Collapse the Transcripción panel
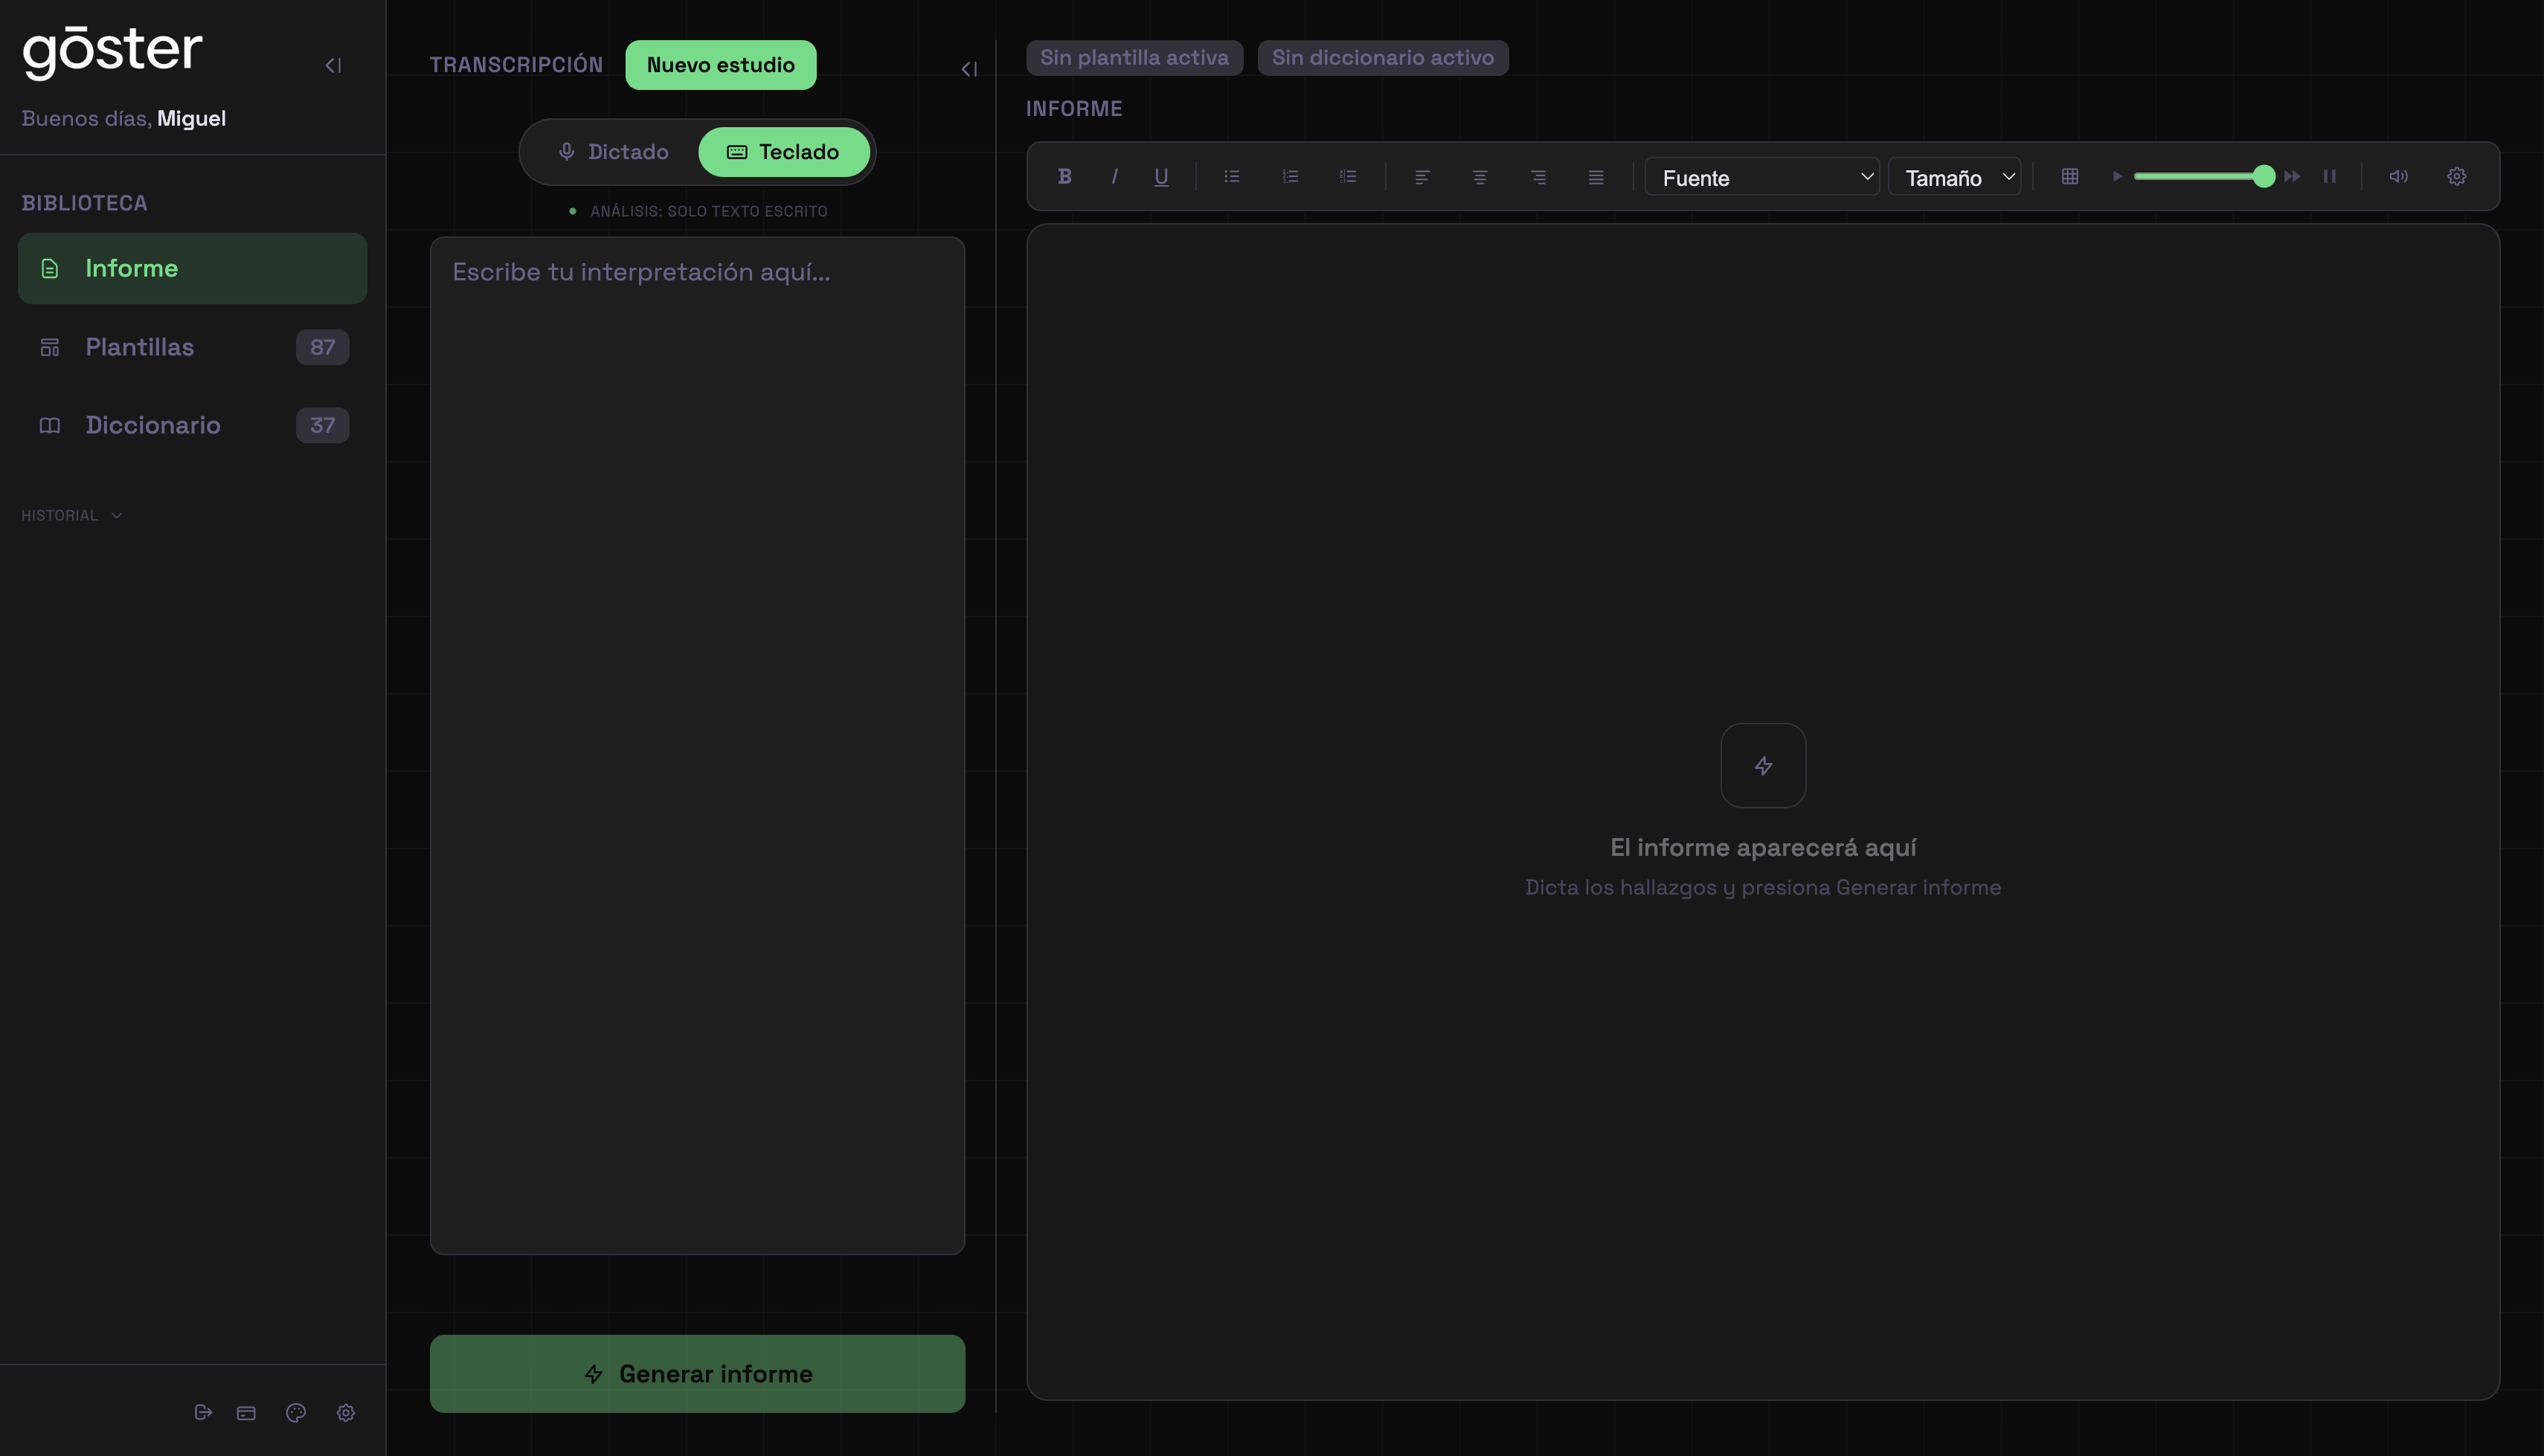 point(969,69)
